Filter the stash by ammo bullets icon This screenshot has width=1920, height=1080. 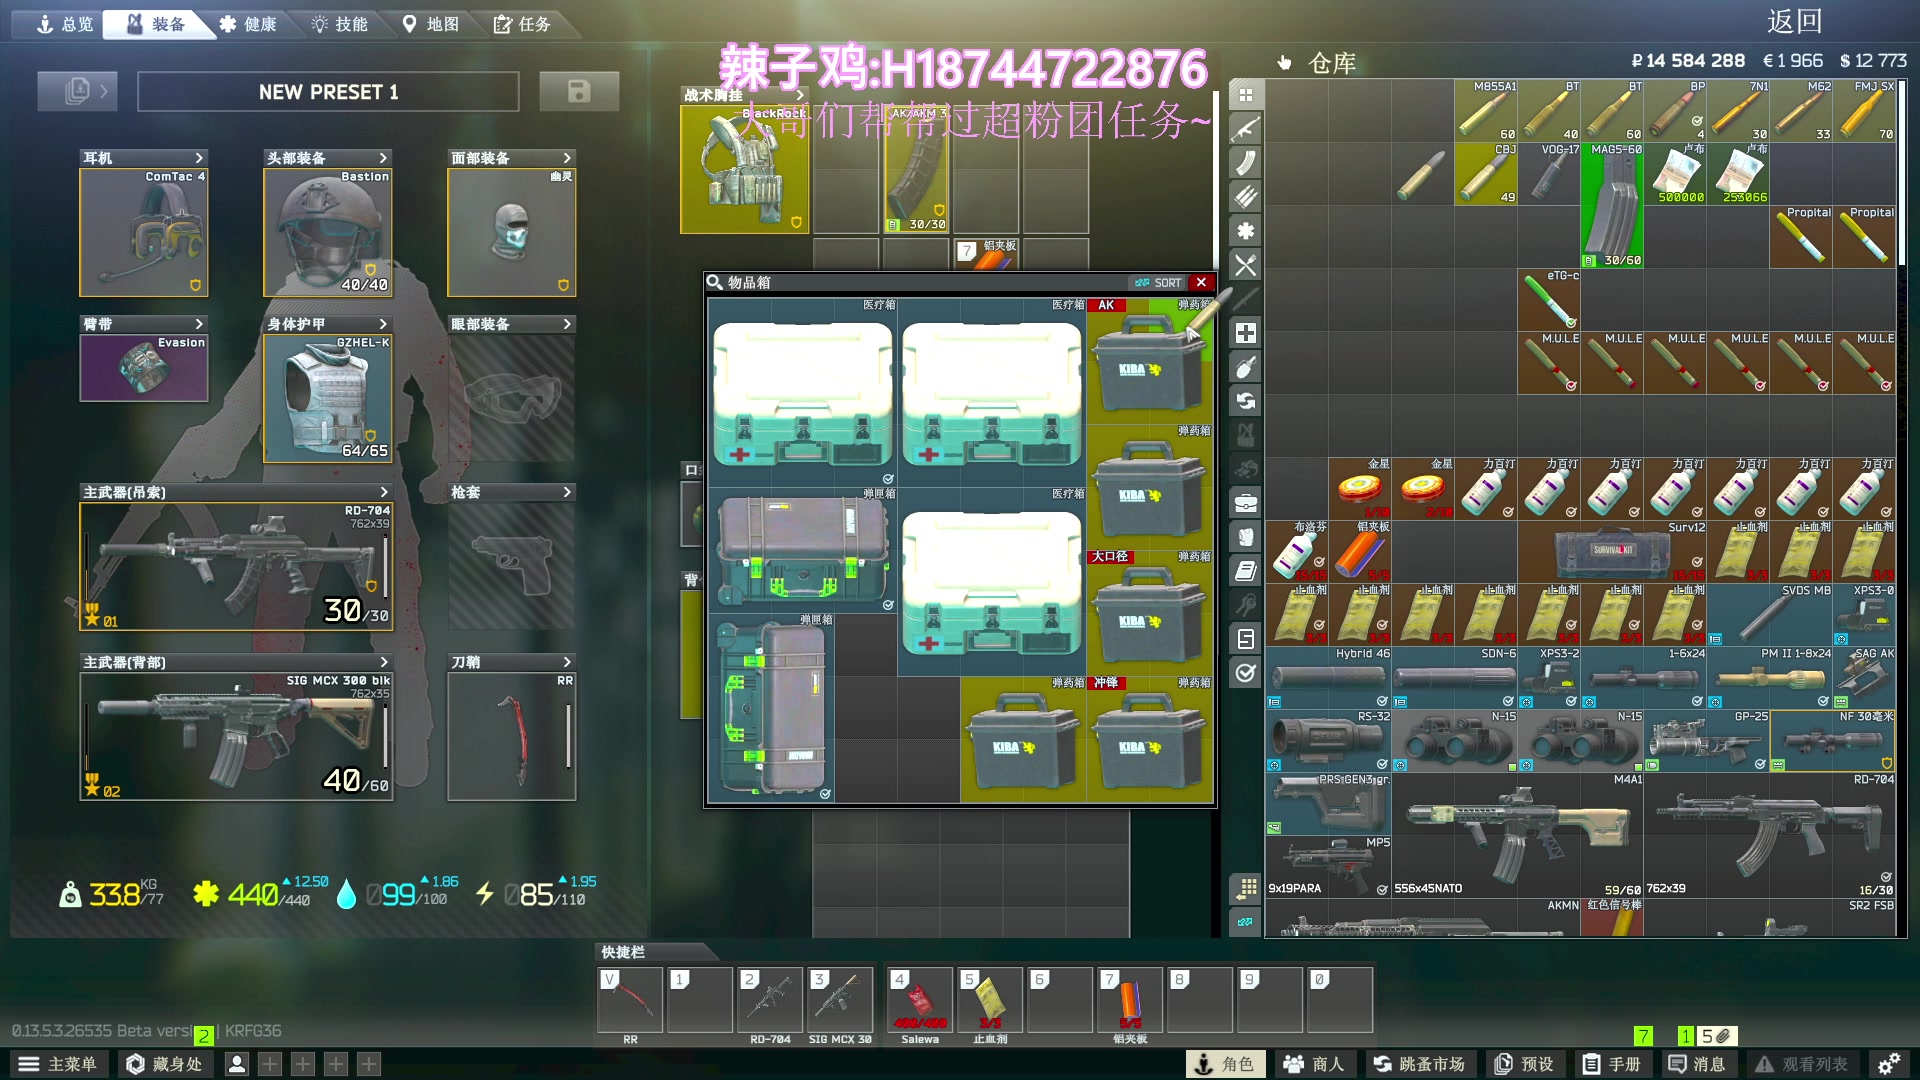pyautogui.click(x=1245, y=197)
